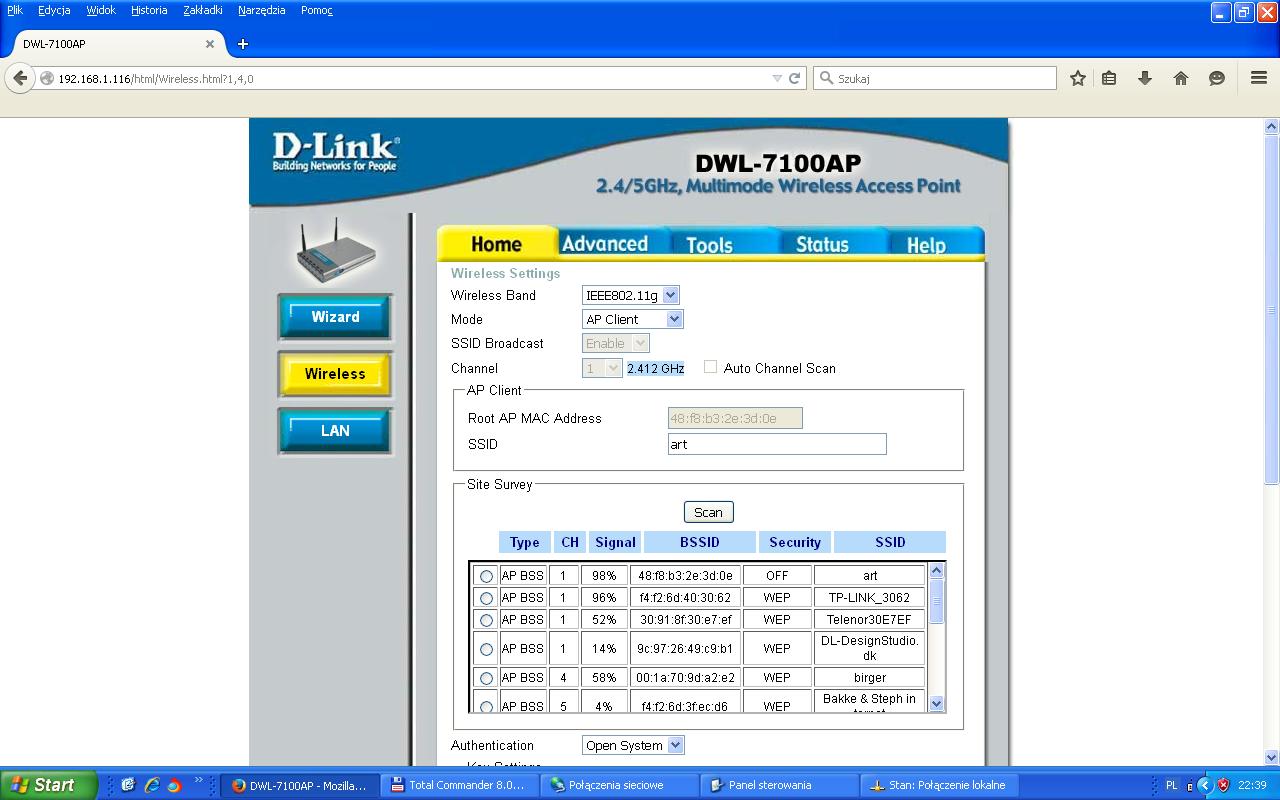Screen dimensions: 1280x800
Task: Show bookmarks list icon in toolbar
Action: click(x=1109, y=78)
